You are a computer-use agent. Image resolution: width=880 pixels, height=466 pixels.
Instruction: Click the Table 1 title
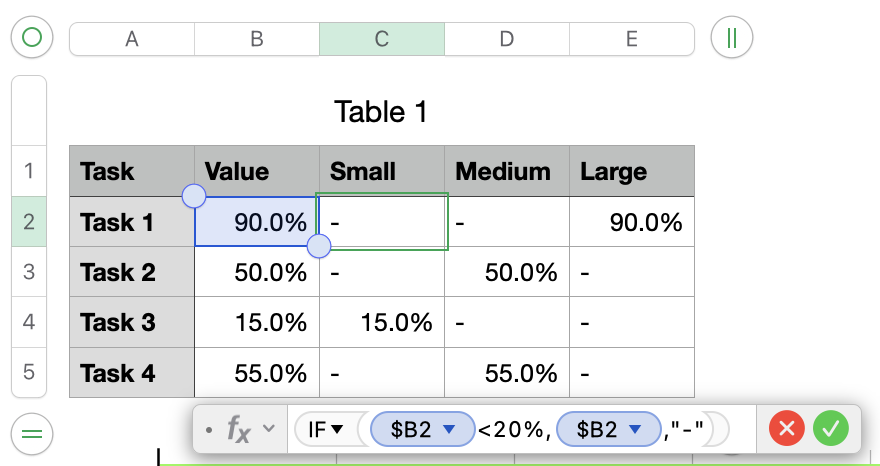381,111
